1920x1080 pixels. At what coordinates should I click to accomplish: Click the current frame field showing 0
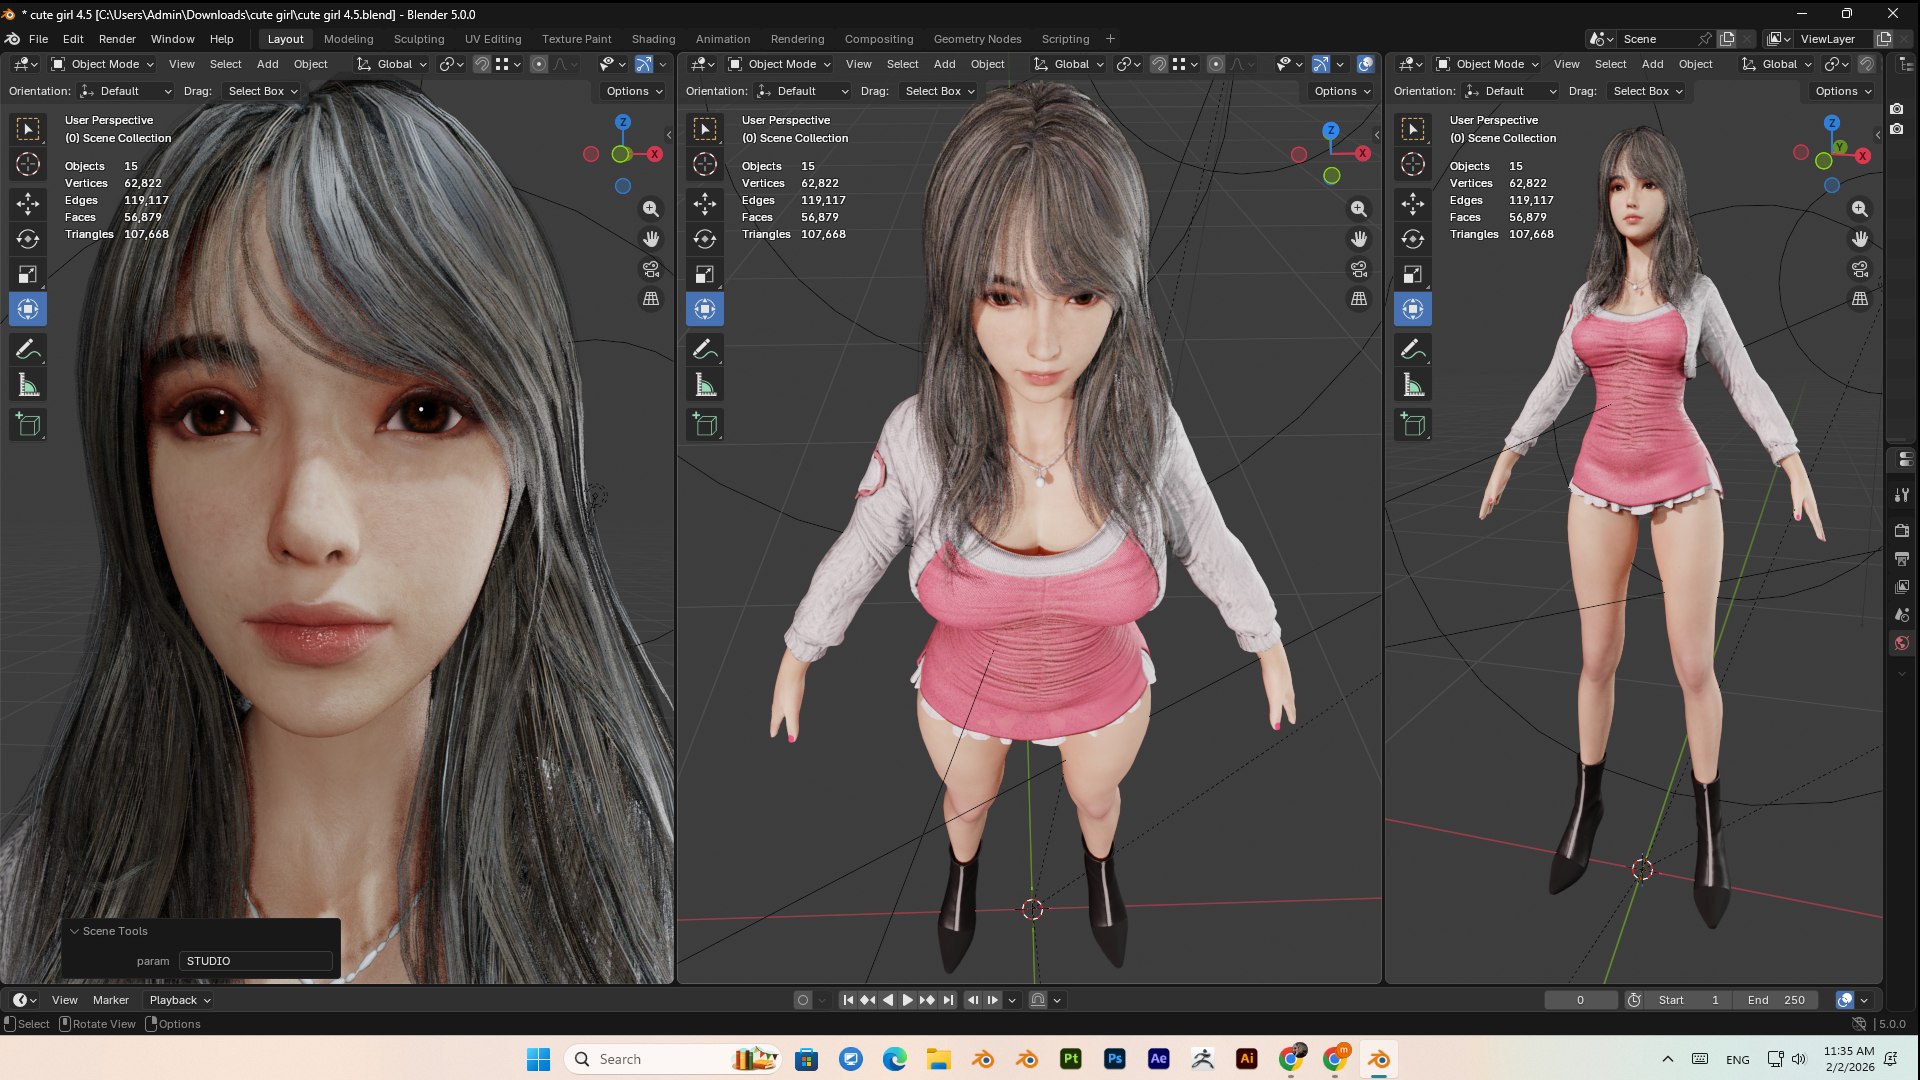click(x=1580, y=1000)
